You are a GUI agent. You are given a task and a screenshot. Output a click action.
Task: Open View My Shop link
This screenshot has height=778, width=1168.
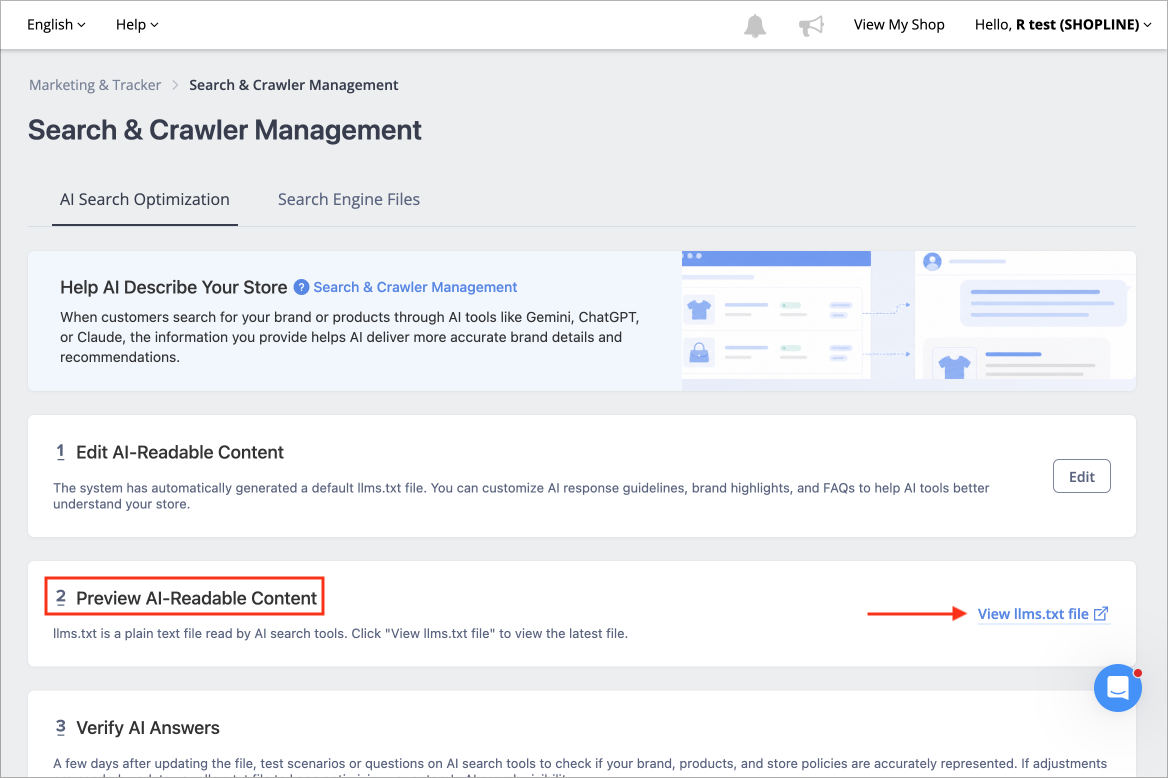899,25
